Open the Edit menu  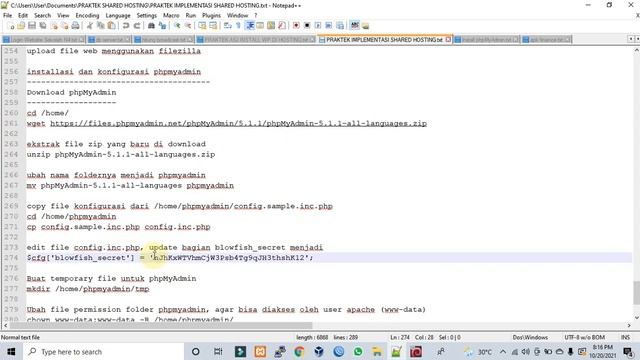tap(23, 16)
